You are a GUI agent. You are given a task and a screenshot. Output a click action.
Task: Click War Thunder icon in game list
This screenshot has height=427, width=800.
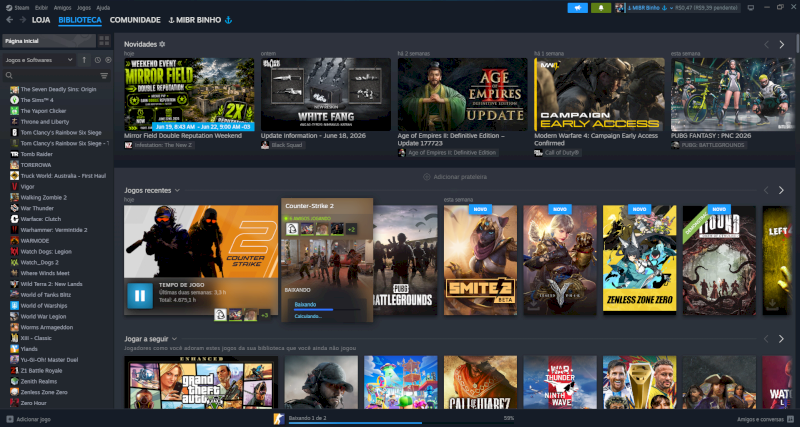click(x=14, y=208)
